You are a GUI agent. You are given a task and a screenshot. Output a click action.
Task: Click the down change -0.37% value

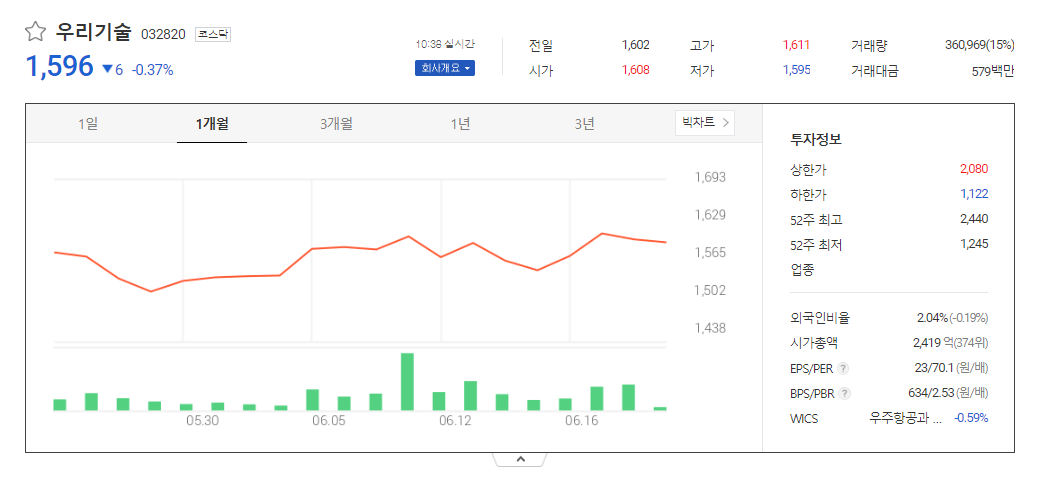(153, 69)
